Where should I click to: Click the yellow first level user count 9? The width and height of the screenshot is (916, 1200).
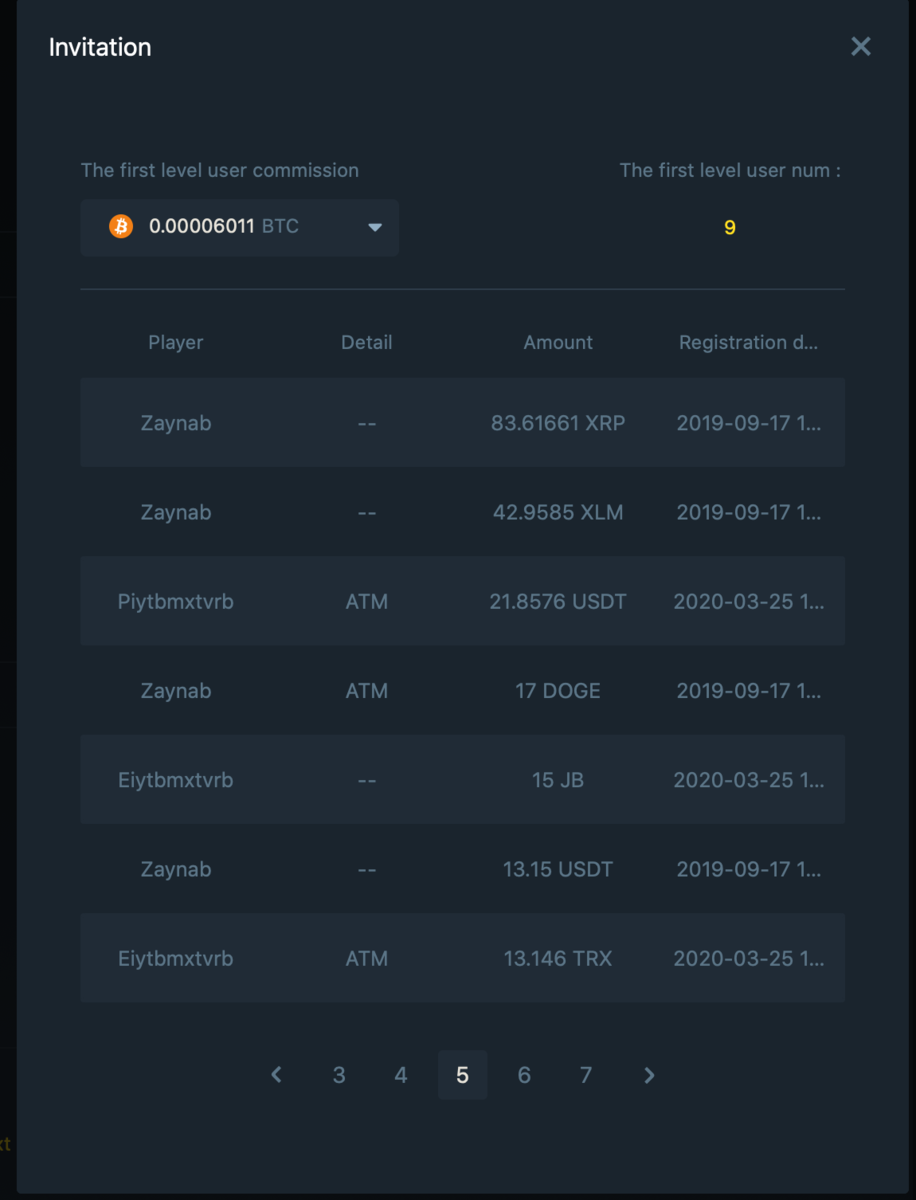click(x=730, y=228)
